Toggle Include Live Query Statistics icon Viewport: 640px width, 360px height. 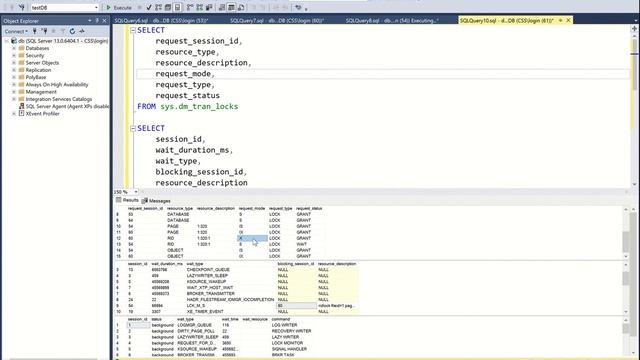(x=200, y=7)
